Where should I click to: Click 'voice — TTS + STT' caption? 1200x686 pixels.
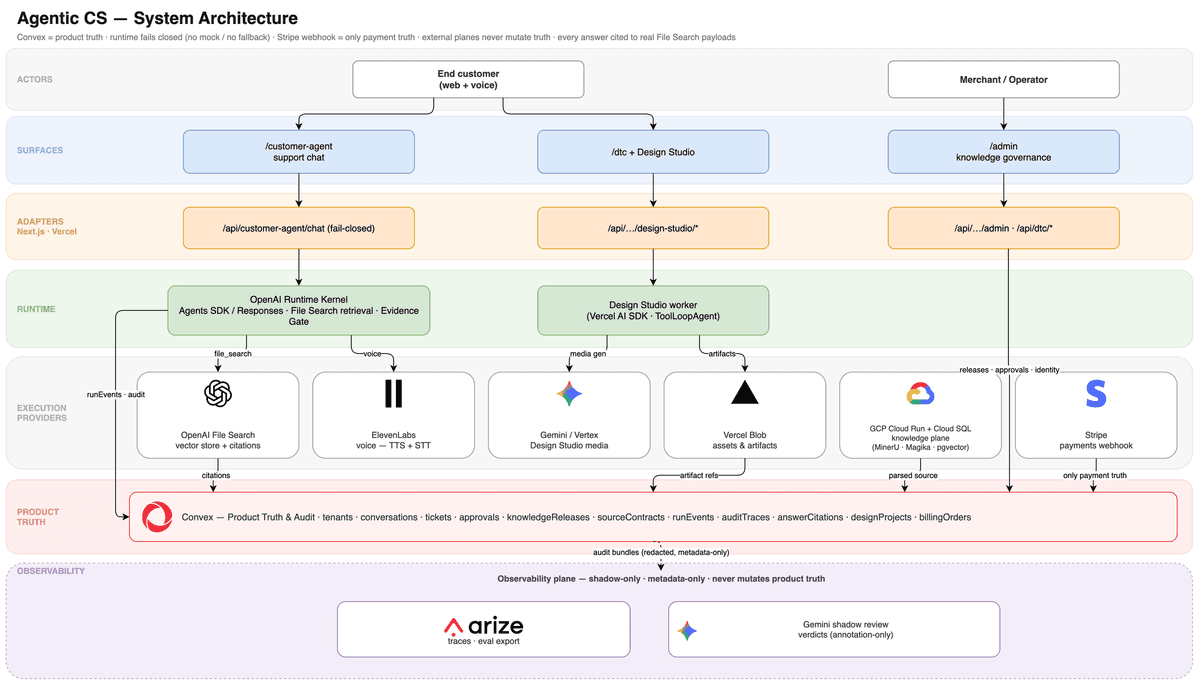pos(394,446)
